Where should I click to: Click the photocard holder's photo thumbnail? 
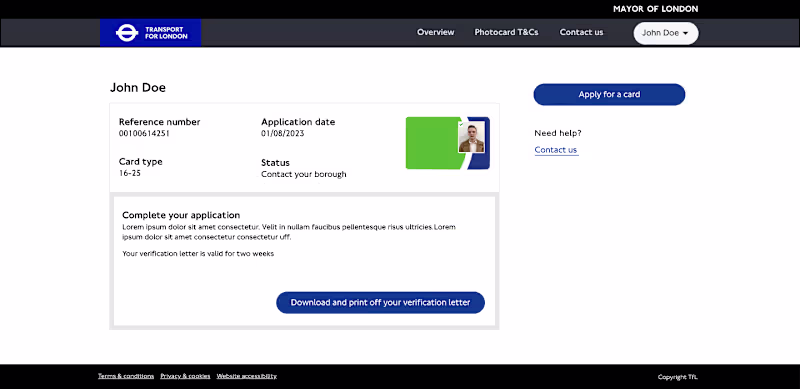471,138
